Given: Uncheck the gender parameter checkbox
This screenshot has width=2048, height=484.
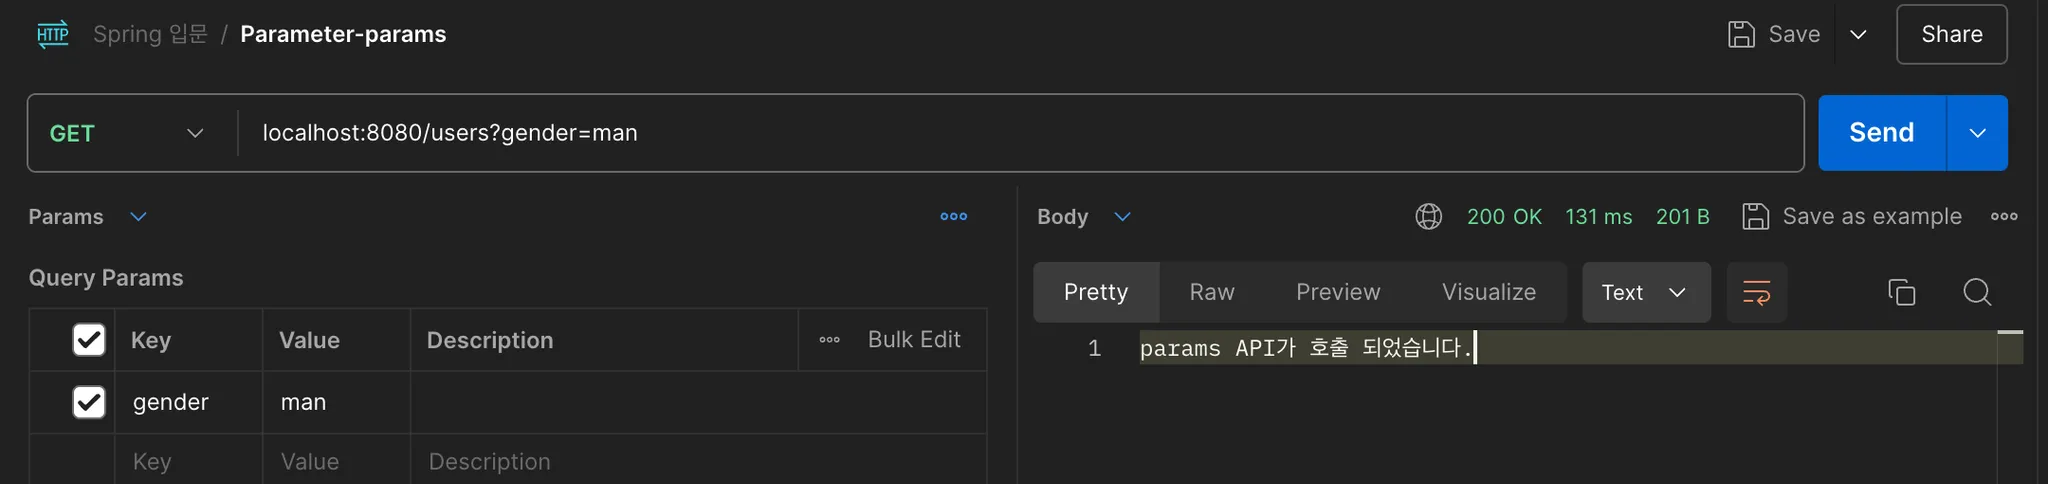Looking at the screenshot, I should pos(89,402).
